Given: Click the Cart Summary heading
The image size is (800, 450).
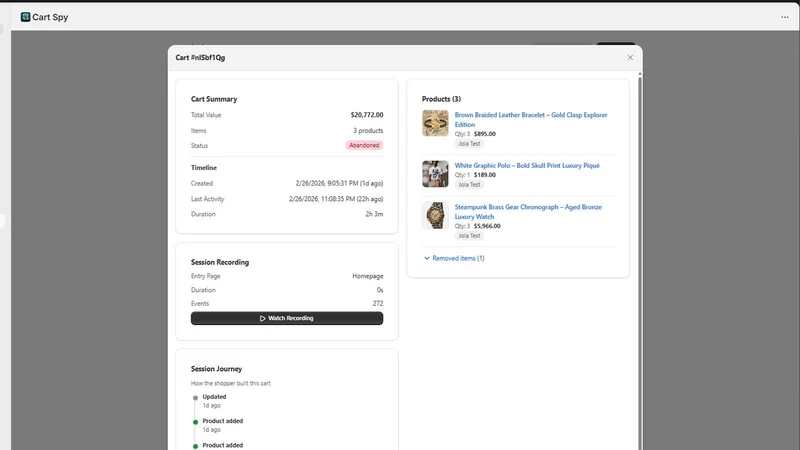Looking at the screenshot, I should click(214, 99).
